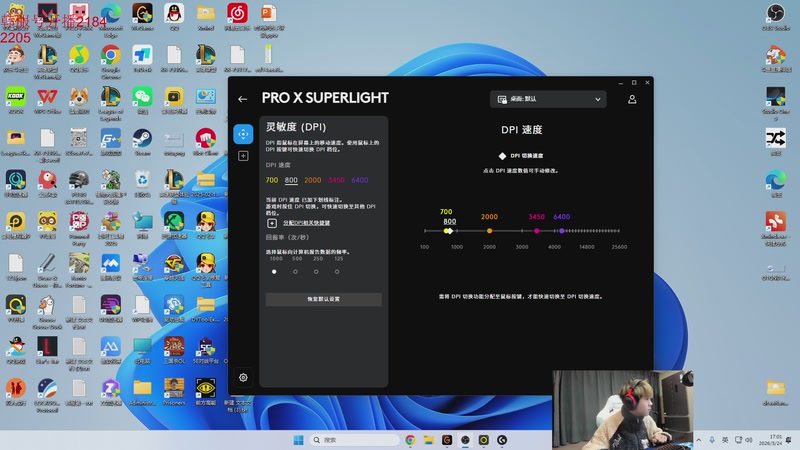Open File Explorer from the taskbar
This screenshot has height=450, width=800.
tap(429, 440)
